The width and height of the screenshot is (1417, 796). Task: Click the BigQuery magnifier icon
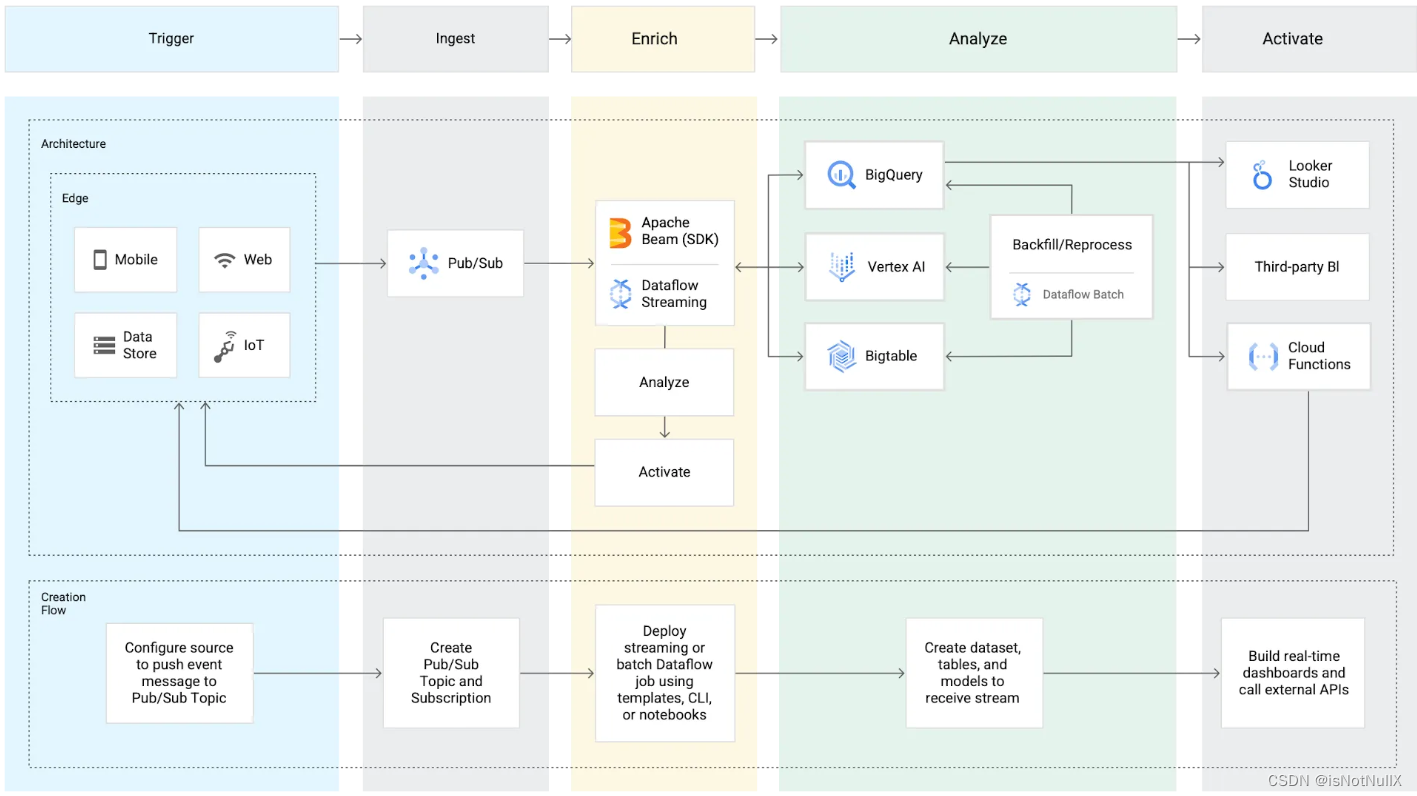pyautogui.click(x=842, y=175)
